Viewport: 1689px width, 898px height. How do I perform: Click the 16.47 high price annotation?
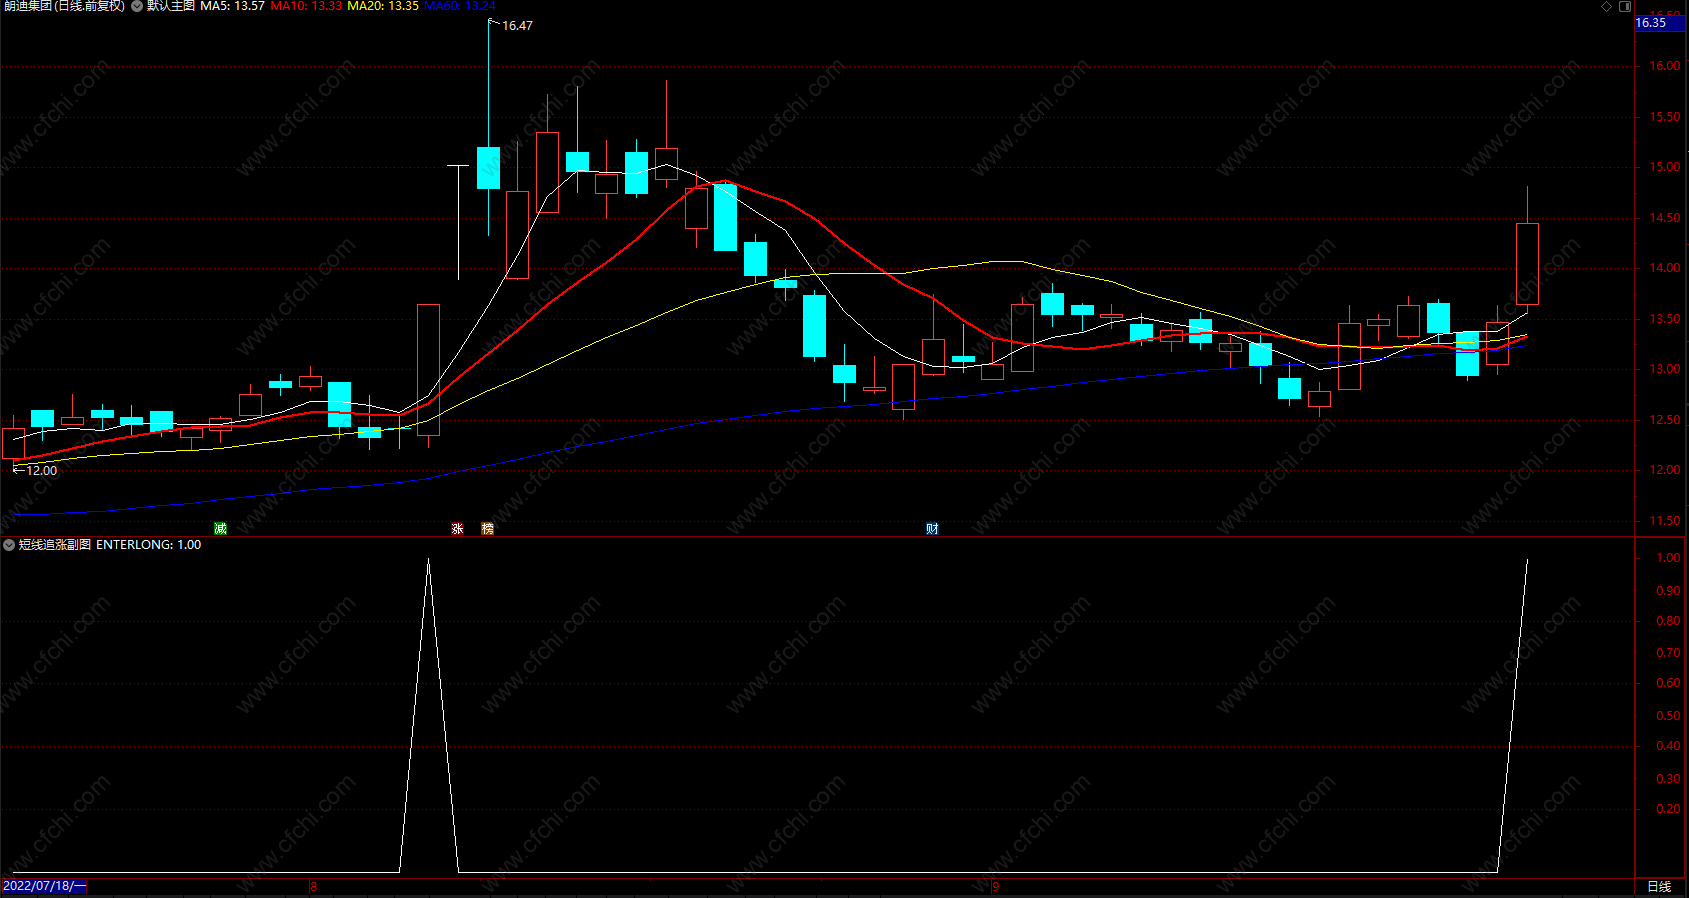click(x=517, y=26)
